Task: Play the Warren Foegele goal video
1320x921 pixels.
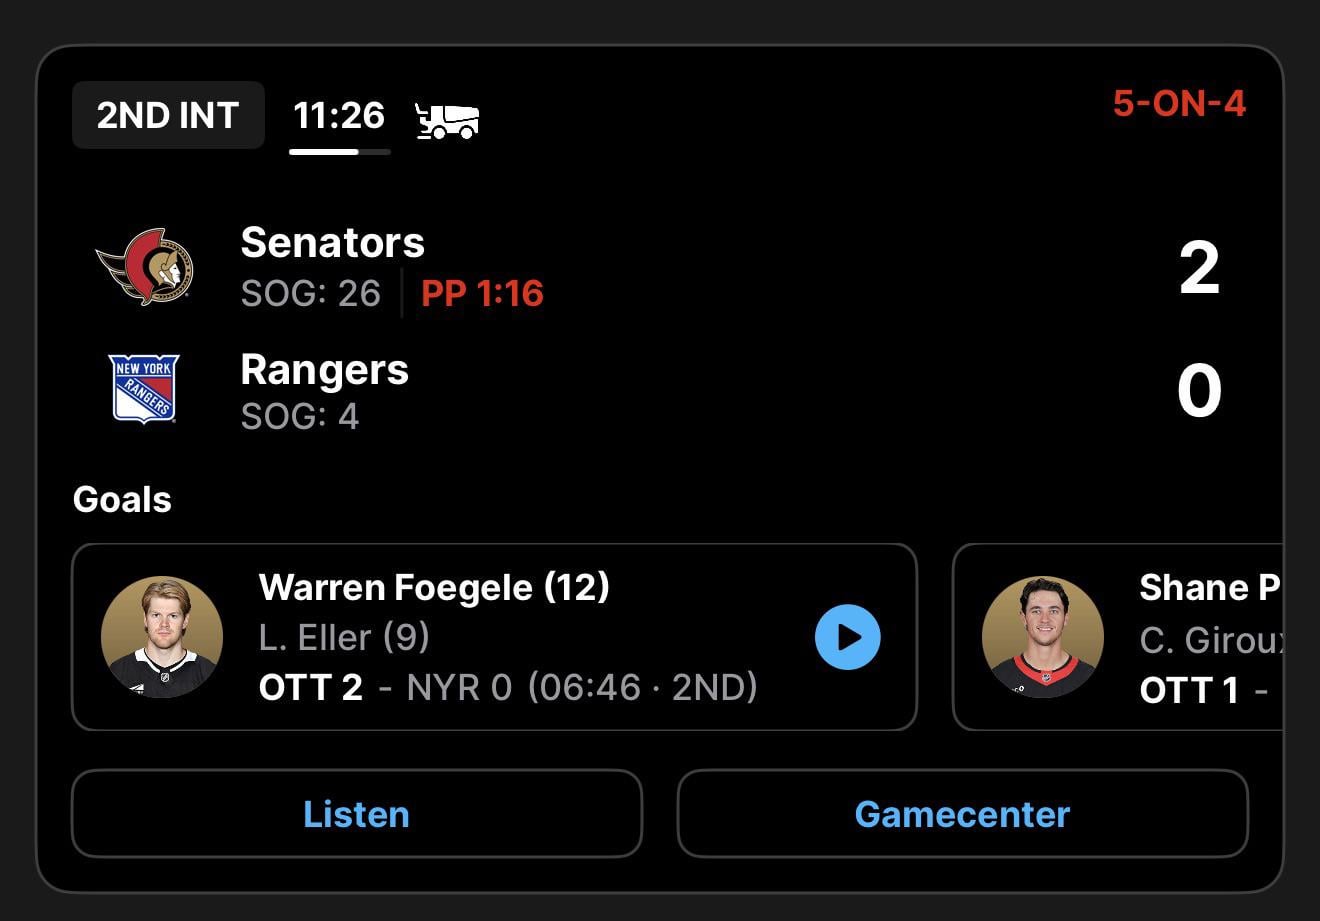Action: [x=847, y=637]
